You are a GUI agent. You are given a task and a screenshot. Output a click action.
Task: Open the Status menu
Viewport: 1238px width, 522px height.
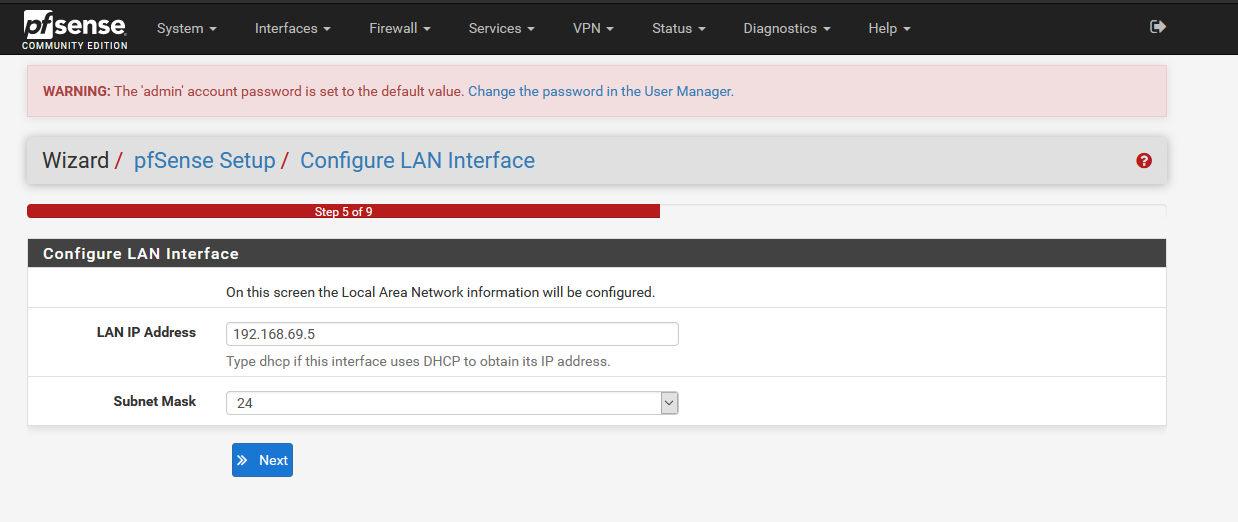[679, 28]
